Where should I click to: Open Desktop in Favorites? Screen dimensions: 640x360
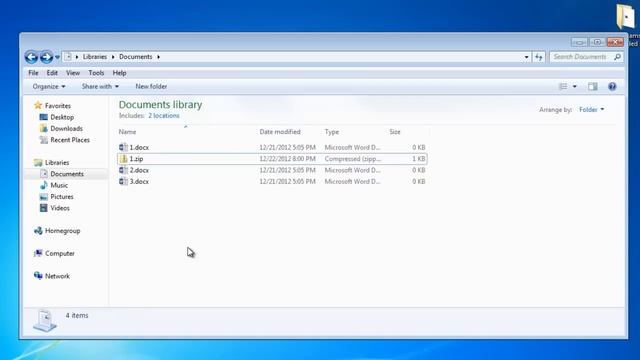point(62,117)
